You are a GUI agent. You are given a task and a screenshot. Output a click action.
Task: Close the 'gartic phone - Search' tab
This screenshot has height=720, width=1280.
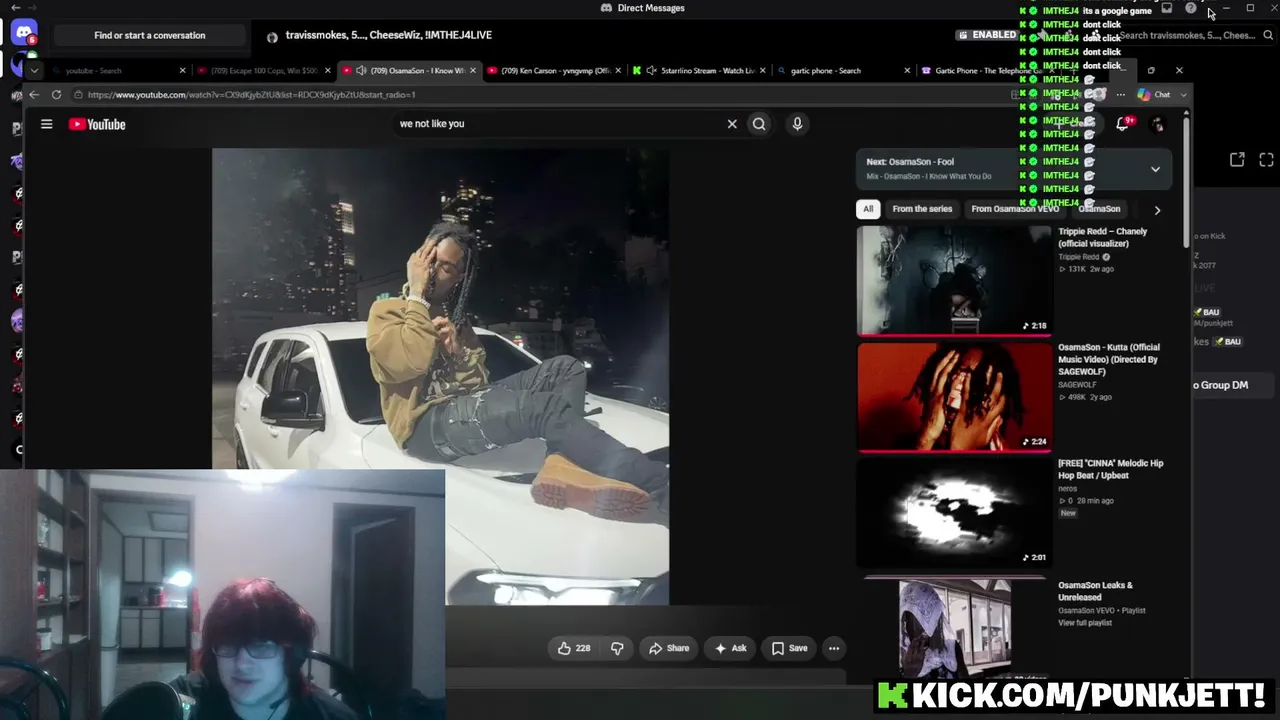coord(907,71)
